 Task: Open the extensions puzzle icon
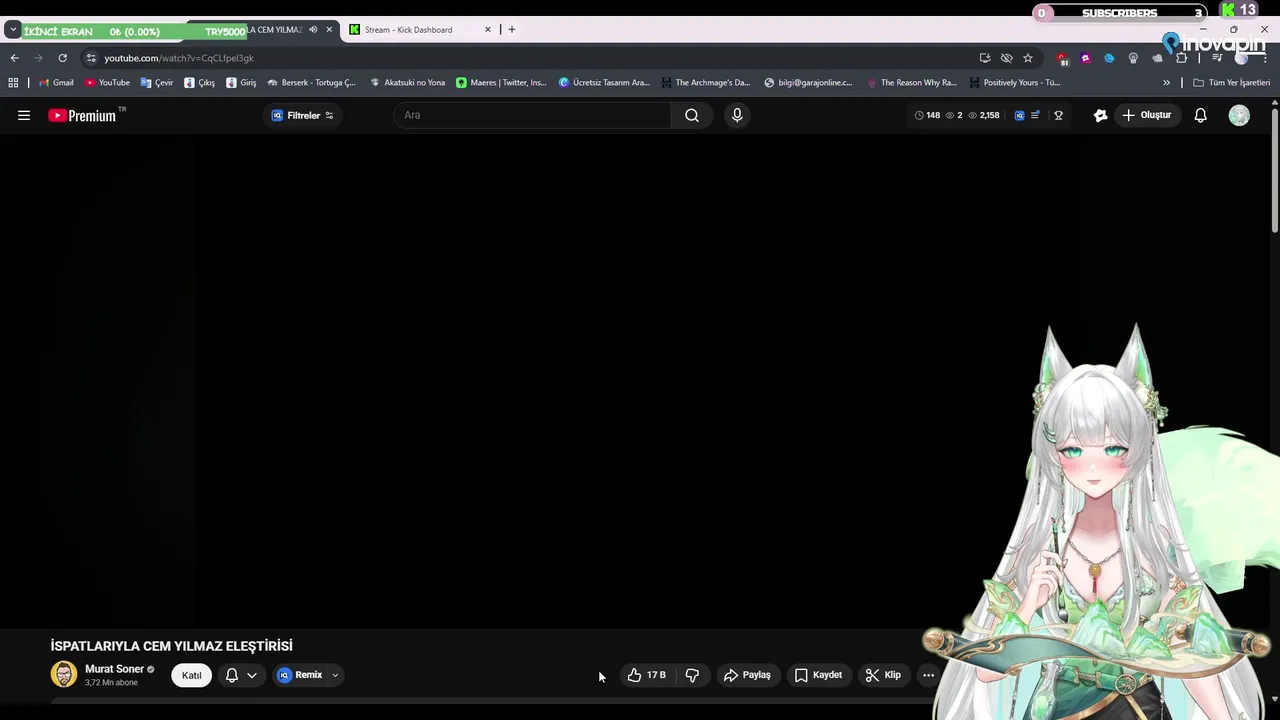coord(1182,58)
